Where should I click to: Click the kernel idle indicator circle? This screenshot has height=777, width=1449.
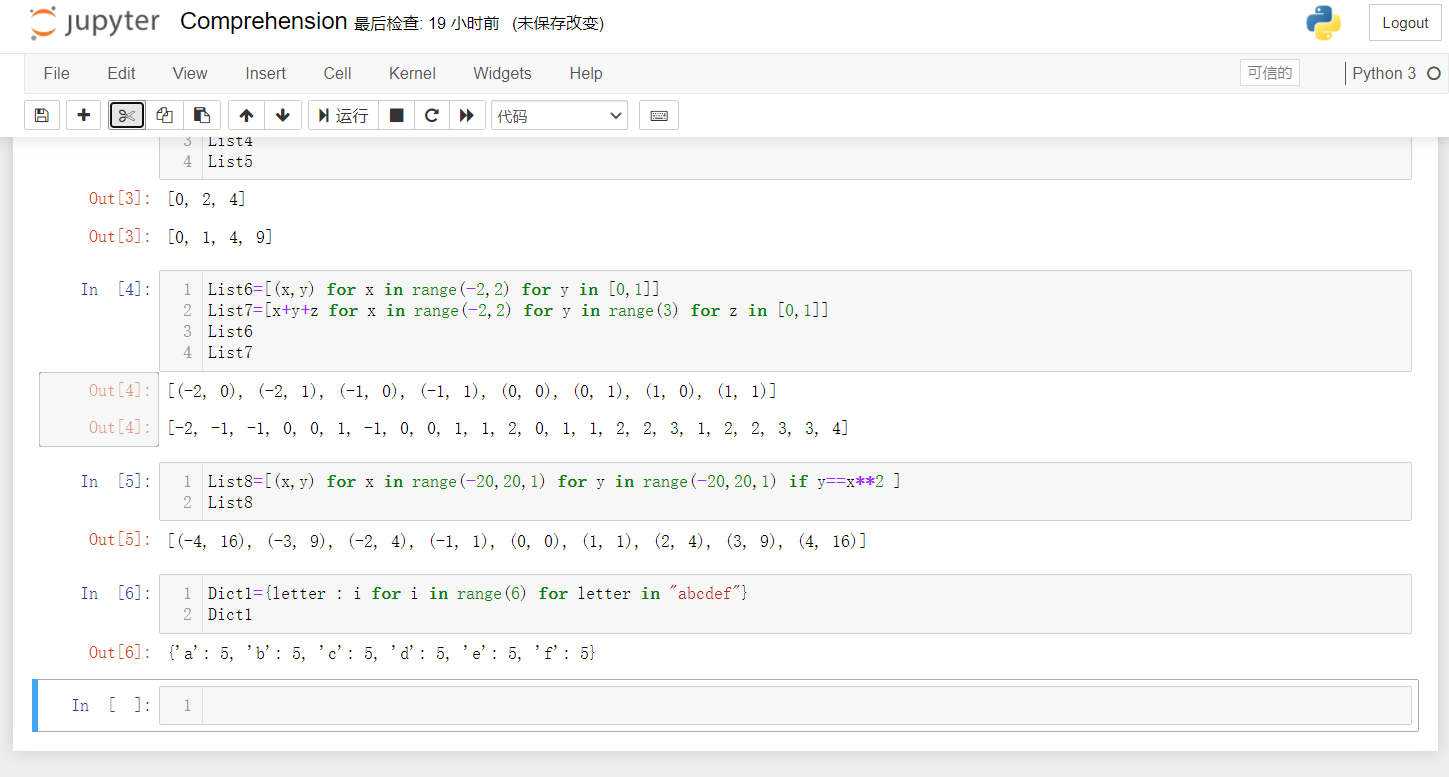click(x=1434, y=73)
